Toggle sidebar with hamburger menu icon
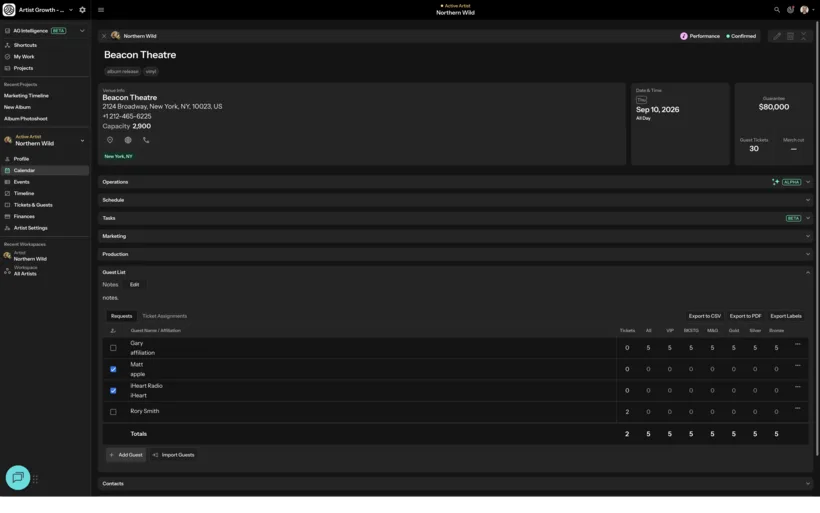This screenshot has width=820, height=513. click(101, 10)
